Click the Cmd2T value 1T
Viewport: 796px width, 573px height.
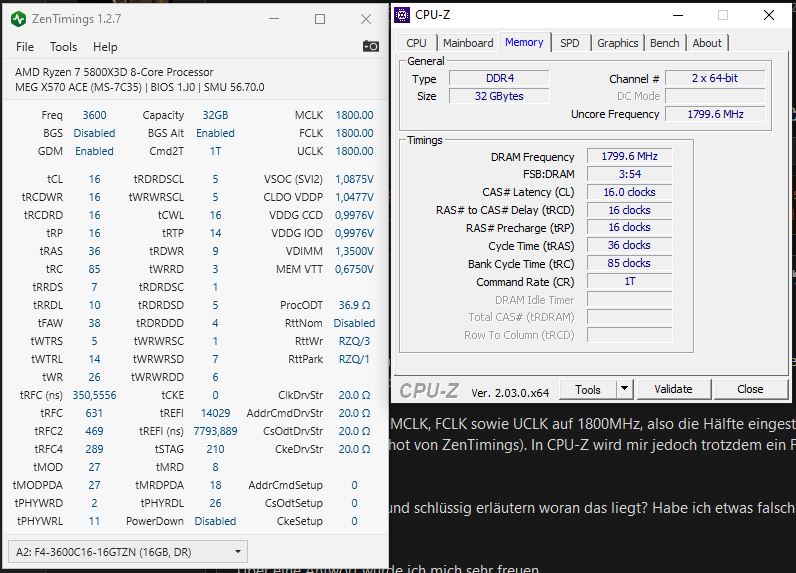[215, 151]
